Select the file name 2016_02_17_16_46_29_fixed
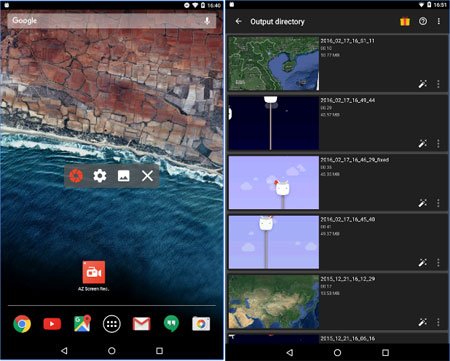The height and width of the screenshot is (361, 450). click(x=354, y=160)
